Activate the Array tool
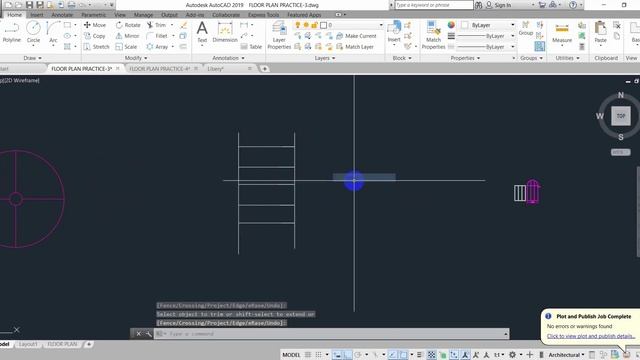 click(x=157, y=47)
